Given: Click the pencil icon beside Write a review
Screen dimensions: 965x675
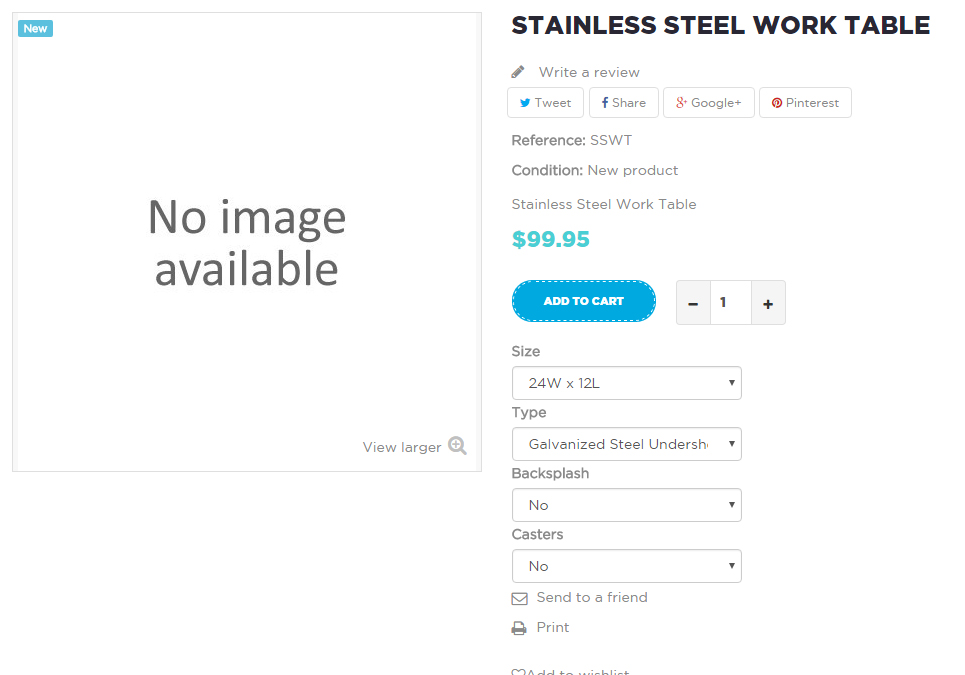Looking at the screenshot, I should point(518,72).
